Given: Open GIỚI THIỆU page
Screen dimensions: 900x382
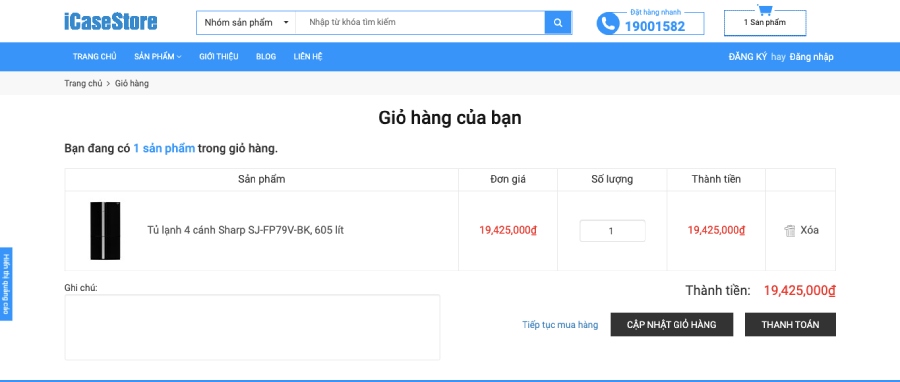Looking at the screenshot, I should point(219,56).
